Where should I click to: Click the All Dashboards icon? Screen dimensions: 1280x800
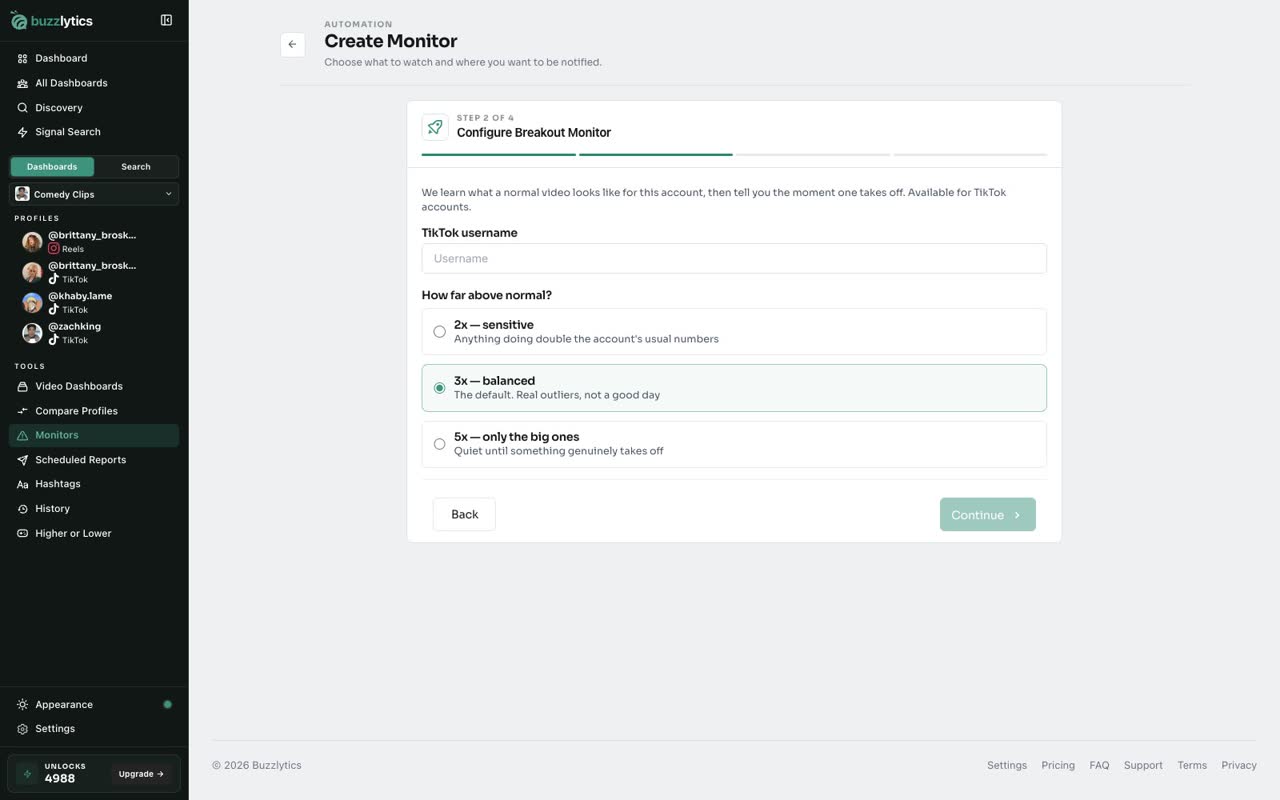[22, 83]
